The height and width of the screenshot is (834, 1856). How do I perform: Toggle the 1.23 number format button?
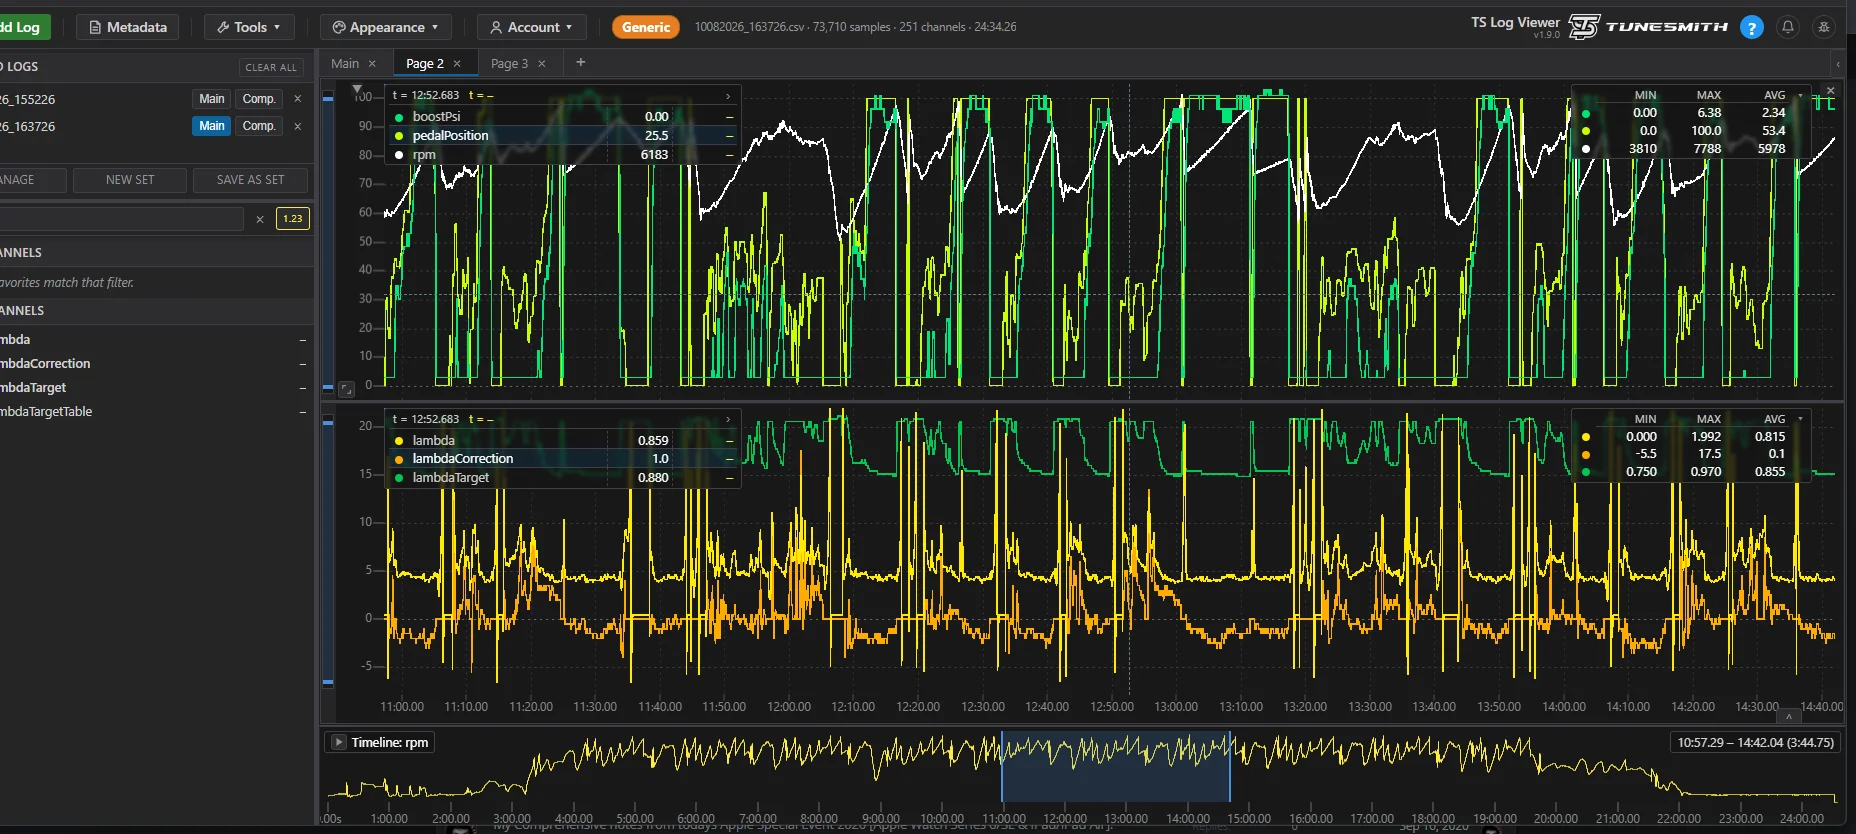[x=292, y=219]
